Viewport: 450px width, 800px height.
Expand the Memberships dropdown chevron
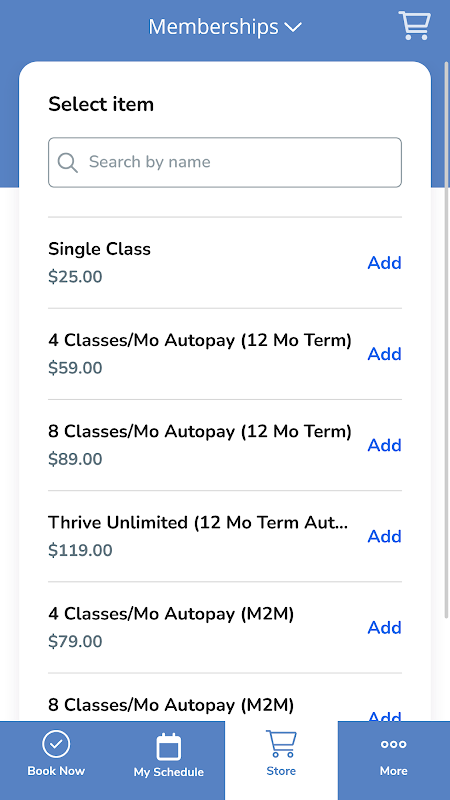pos(293,27)
